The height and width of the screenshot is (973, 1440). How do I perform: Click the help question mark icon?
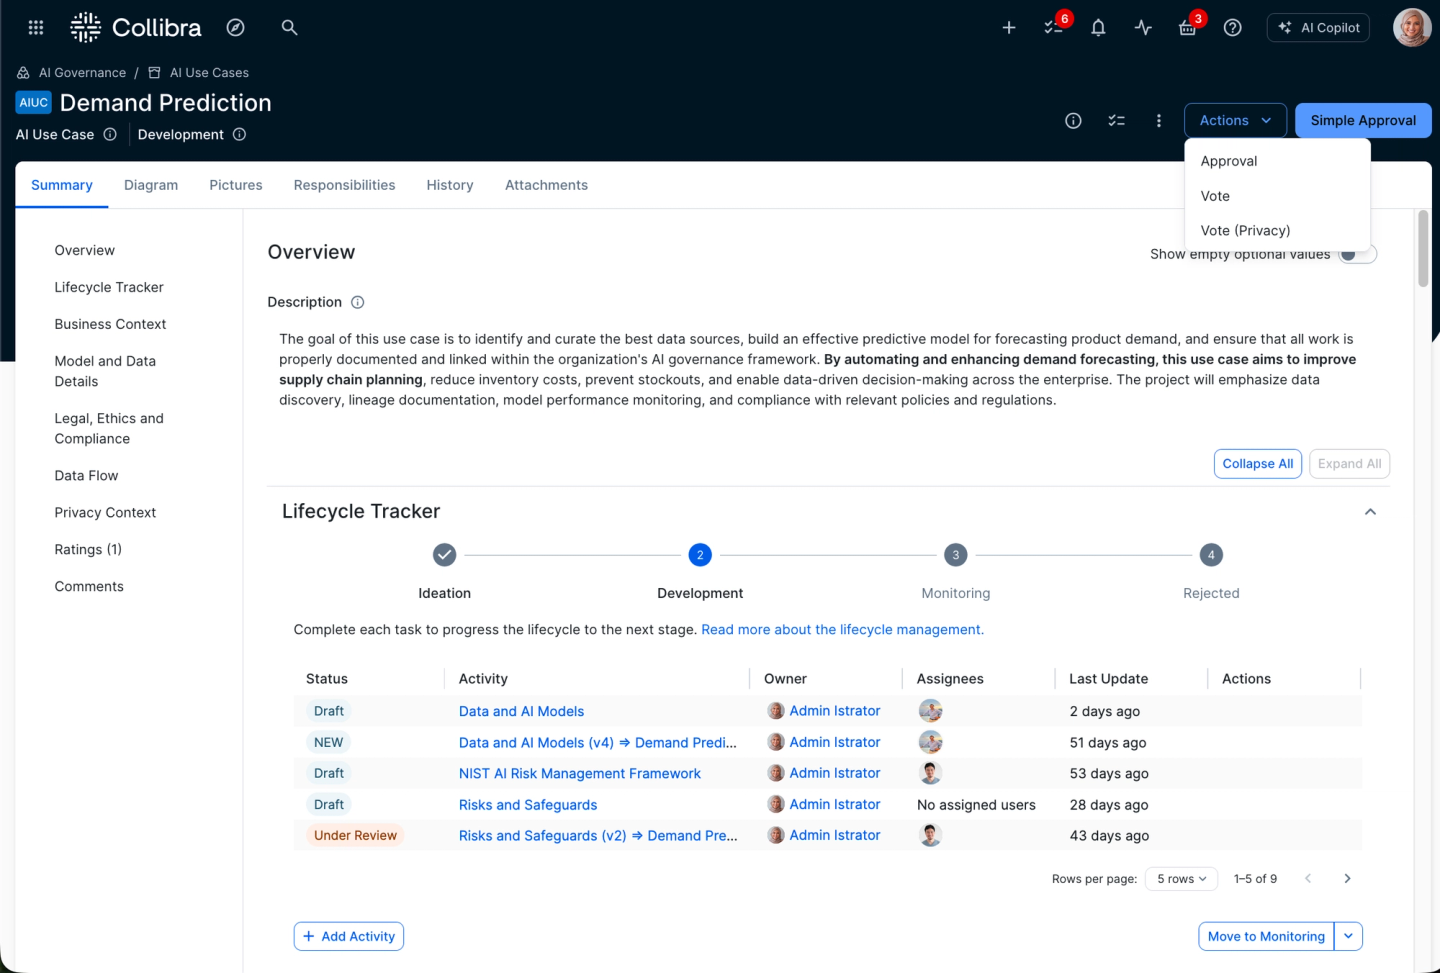1232,27
